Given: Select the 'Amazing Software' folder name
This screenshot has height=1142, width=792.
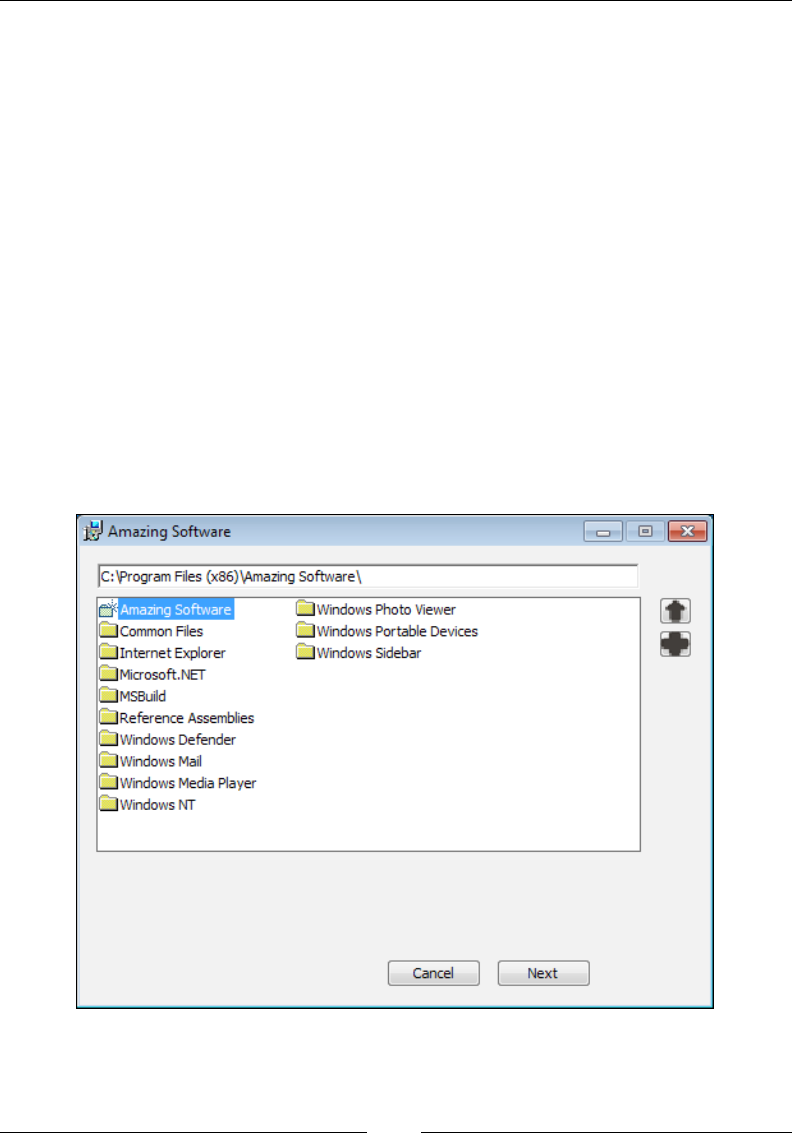Looking at the screenshot, I should (176, 610).
